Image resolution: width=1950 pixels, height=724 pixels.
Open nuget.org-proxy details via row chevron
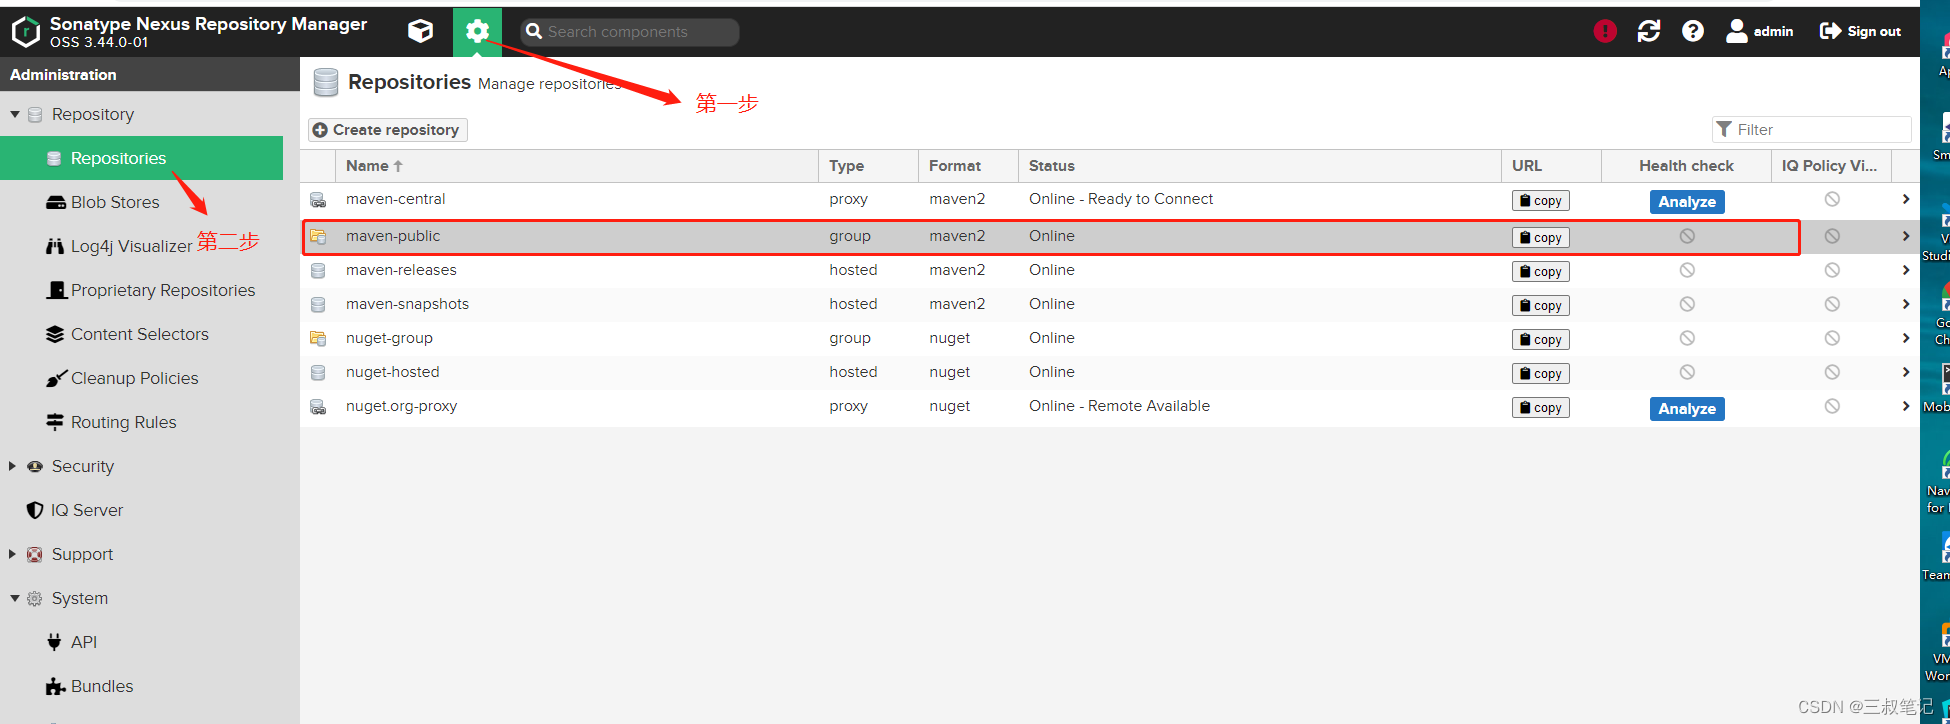pos(1906,406)
